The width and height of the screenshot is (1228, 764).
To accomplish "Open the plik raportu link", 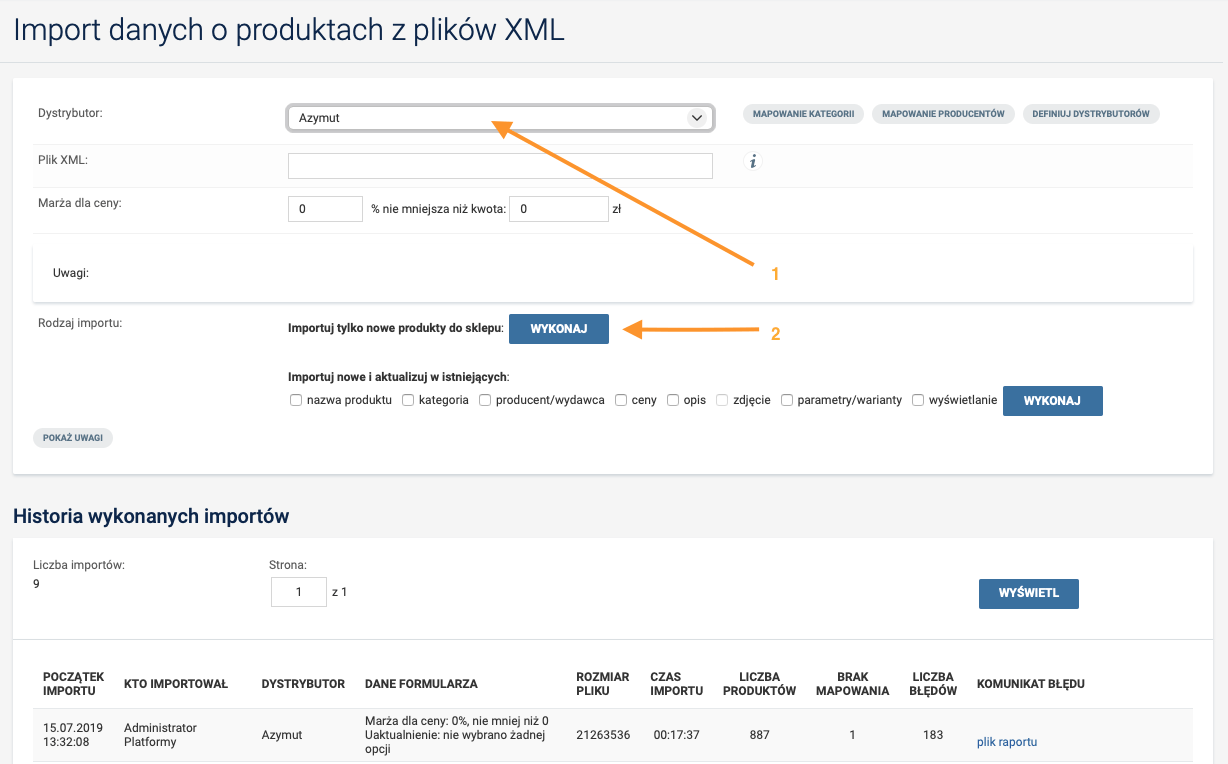I will click(1006, 742).
